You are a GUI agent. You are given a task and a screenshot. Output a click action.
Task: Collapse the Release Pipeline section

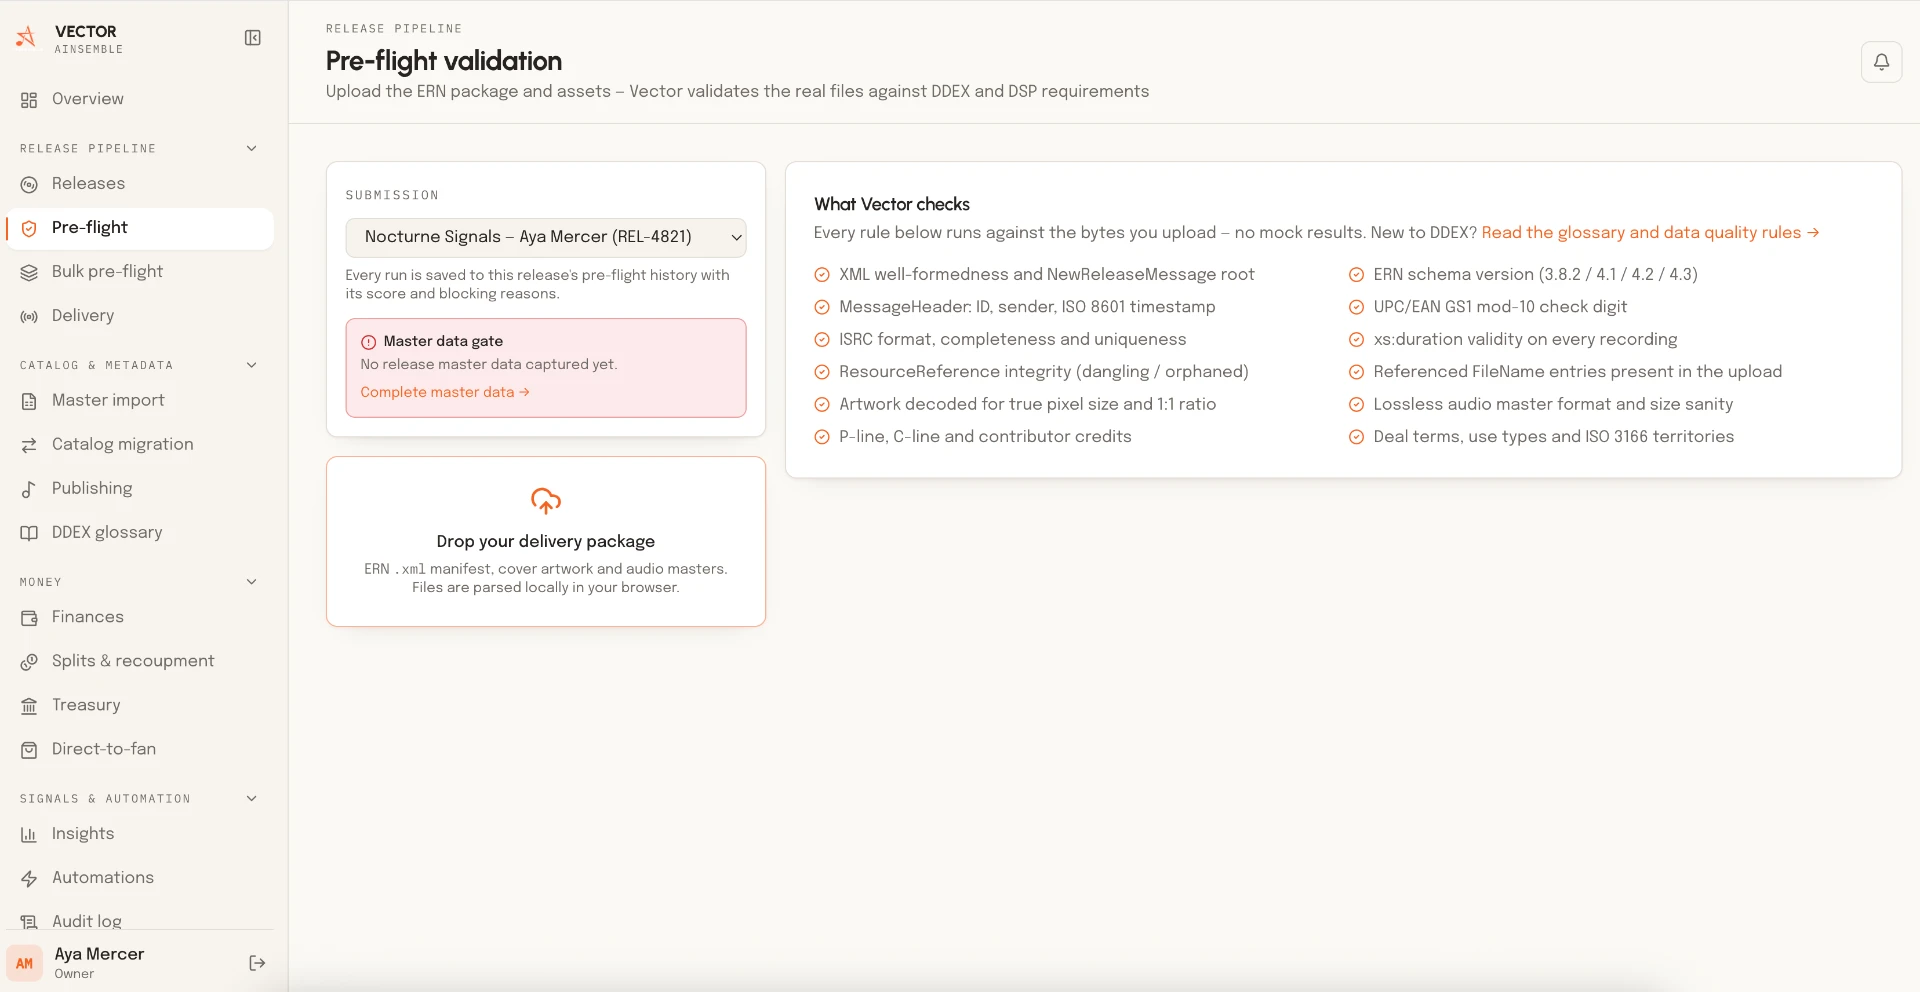click(x=252, y=148)
